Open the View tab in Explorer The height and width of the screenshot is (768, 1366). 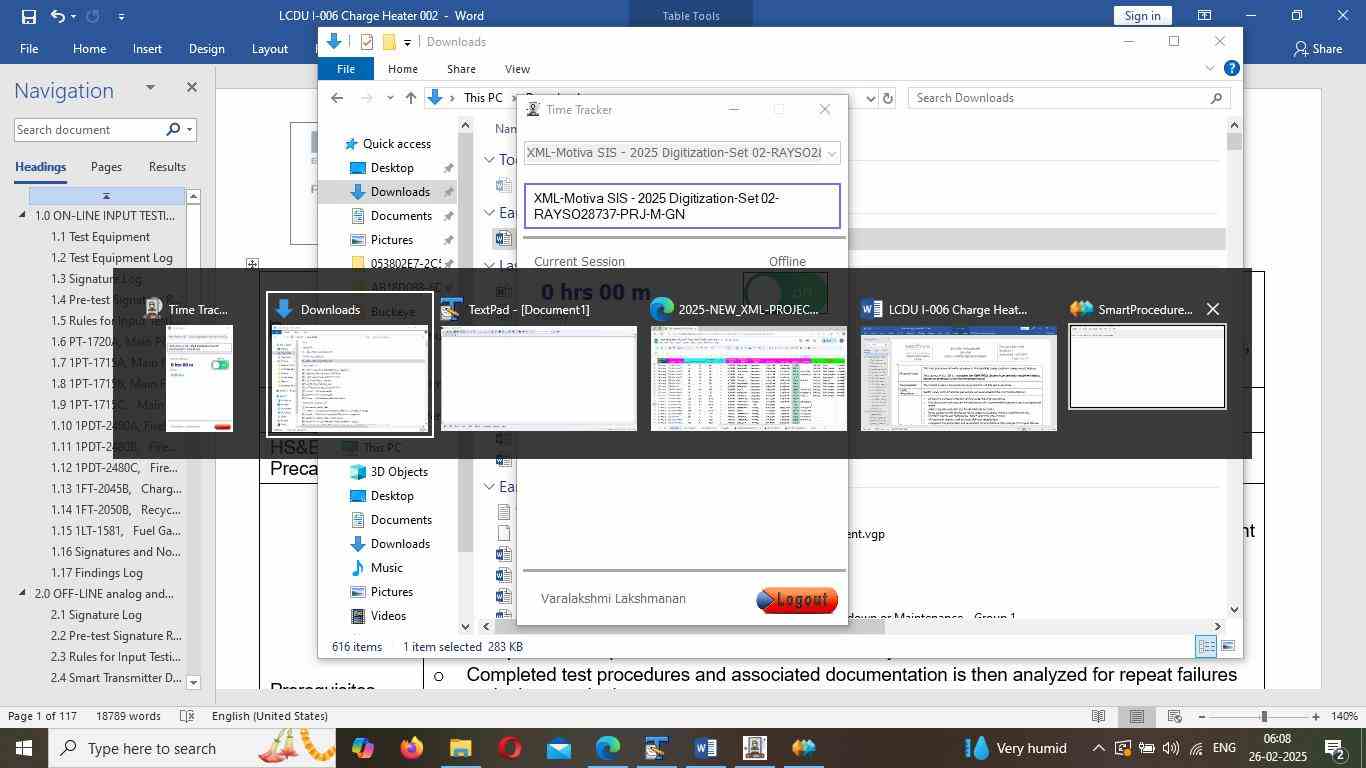coord(517,69)
